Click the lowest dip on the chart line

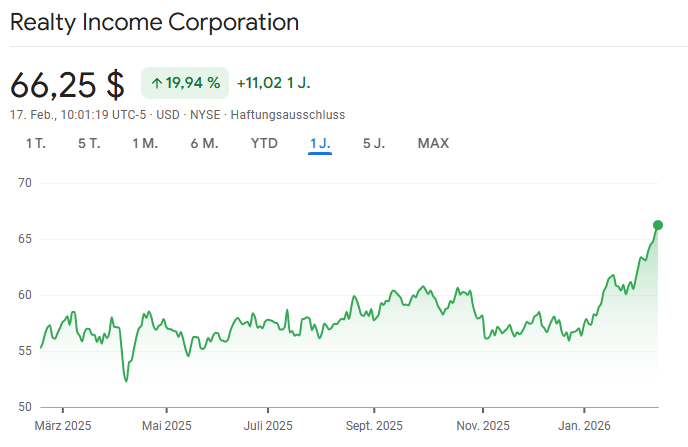tap(126, 381)
